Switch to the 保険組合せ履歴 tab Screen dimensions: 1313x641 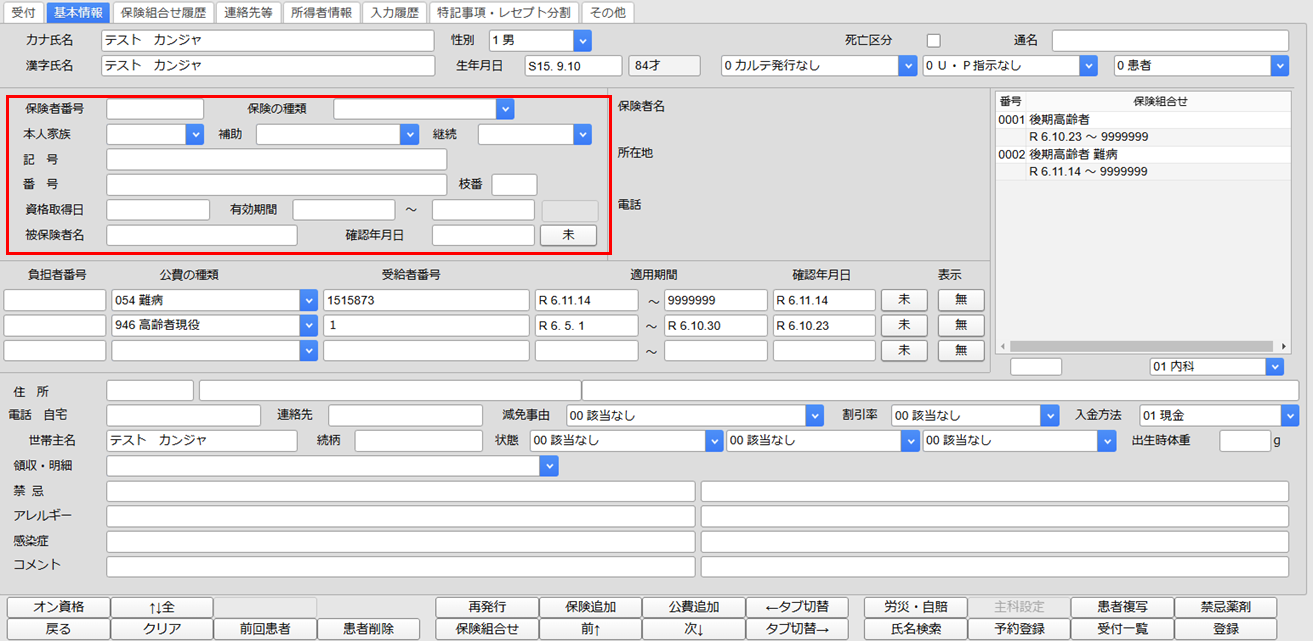click(x=163, y=13)
